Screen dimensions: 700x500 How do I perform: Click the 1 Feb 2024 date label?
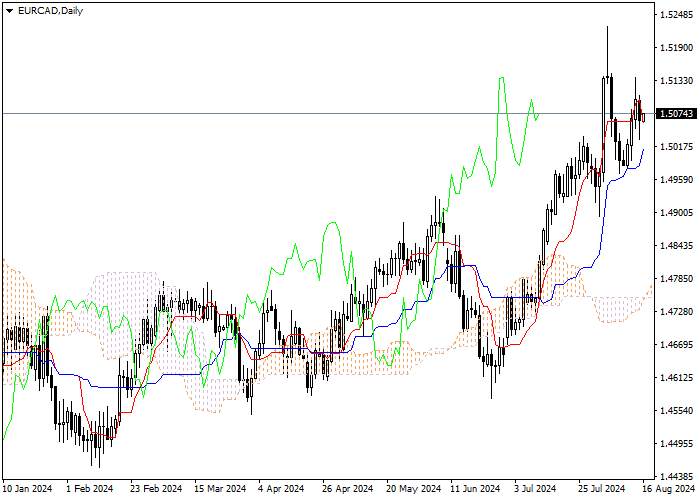tap(89, 488)
